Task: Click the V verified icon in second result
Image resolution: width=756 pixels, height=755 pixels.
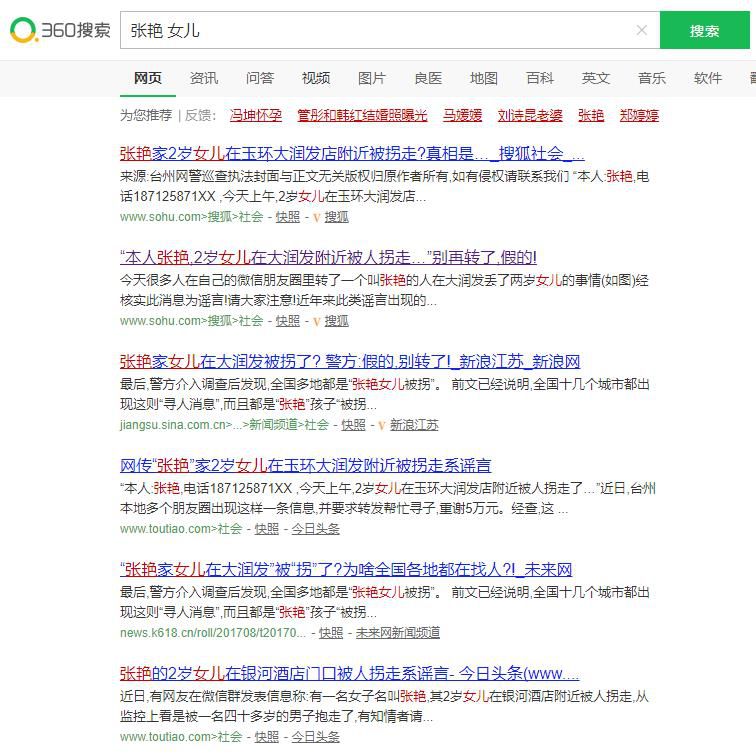Action: (x=317, y=321)
